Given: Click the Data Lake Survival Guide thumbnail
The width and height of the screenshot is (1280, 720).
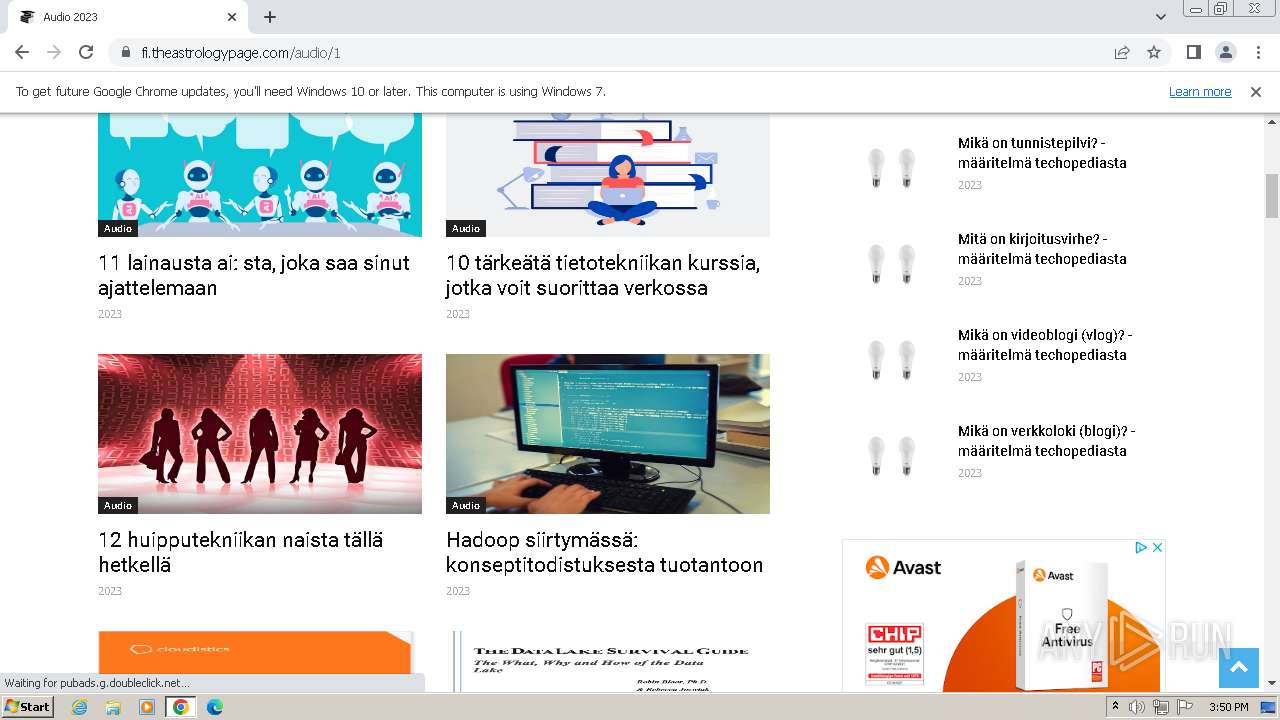Looking at the screenshot, I should pos(608,661).
